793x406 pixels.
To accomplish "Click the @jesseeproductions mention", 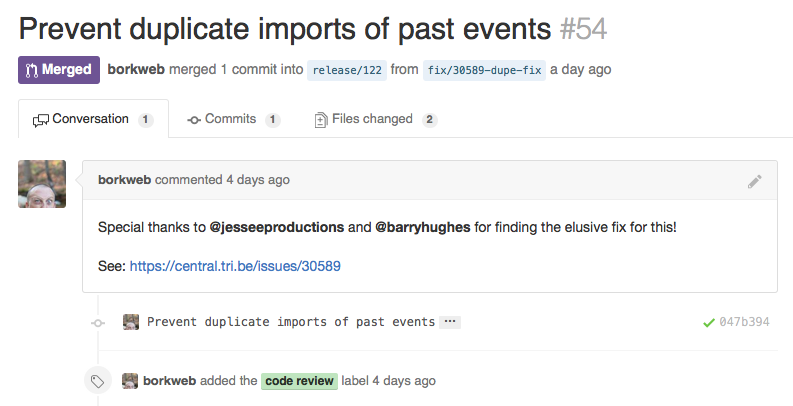I will [276, 227].
